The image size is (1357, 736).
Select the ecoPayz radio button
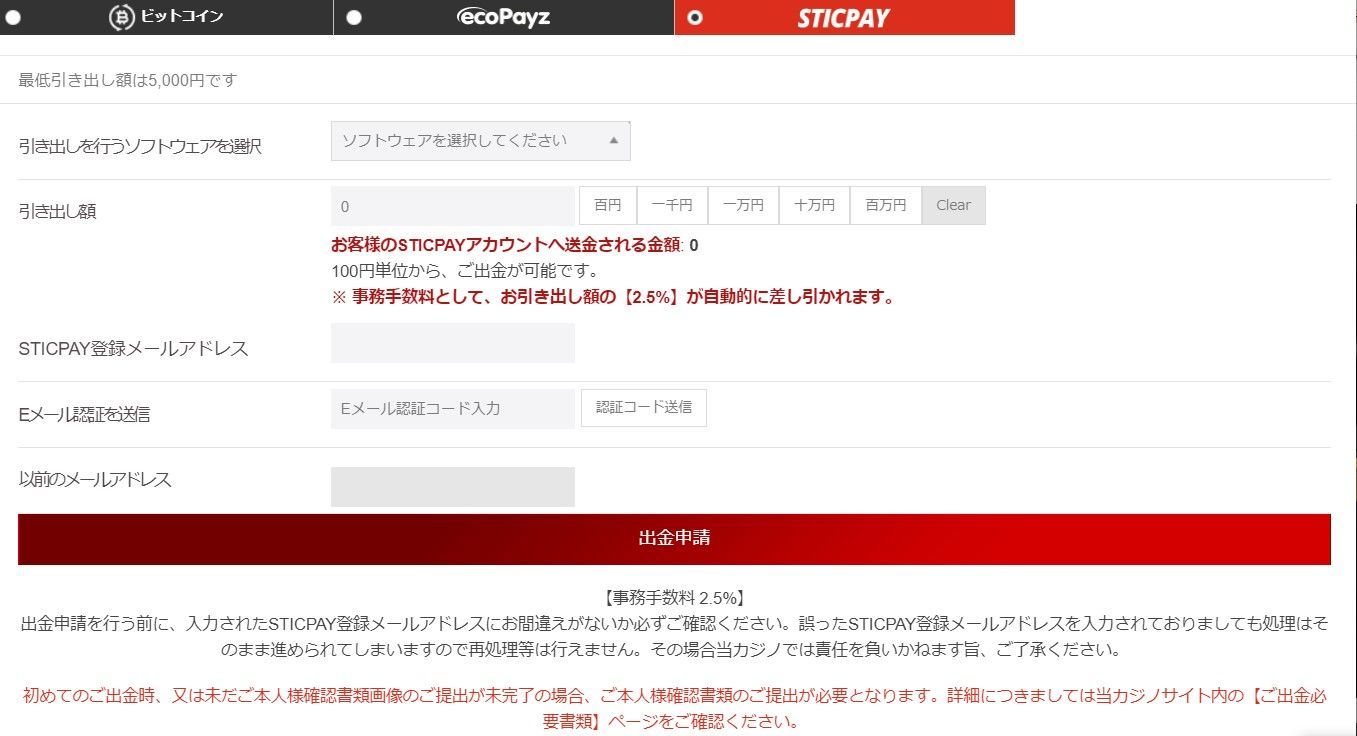(x=354, y=17)
